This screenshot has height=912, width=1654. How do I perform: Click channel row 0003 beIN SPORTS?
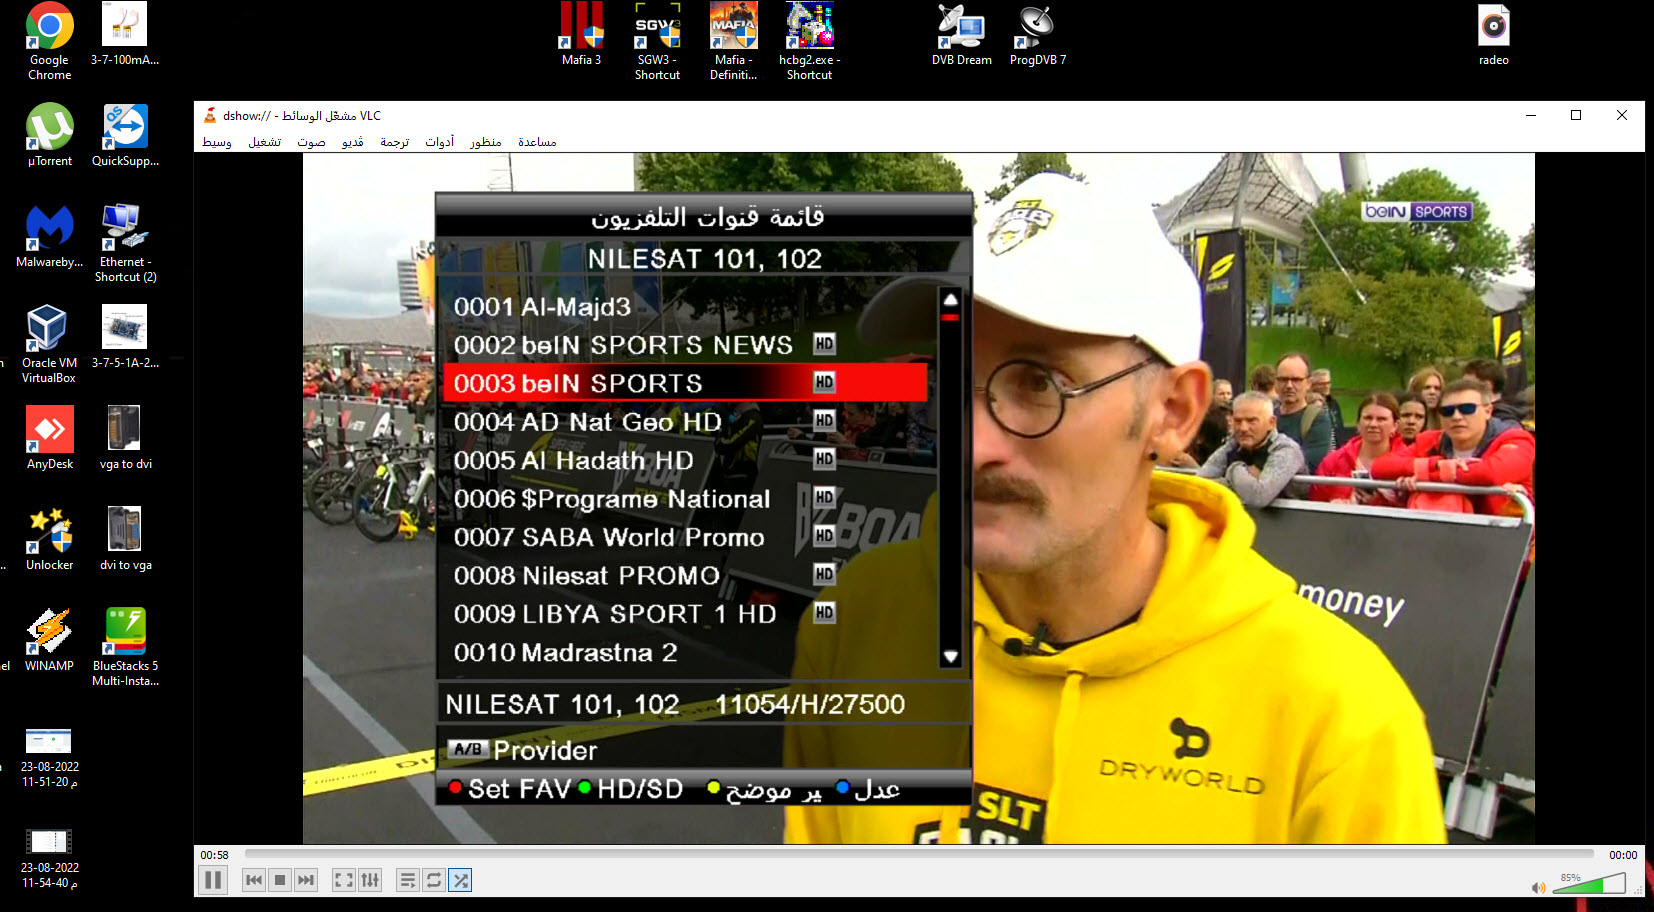pyautogui.click(x=685, y=383)
